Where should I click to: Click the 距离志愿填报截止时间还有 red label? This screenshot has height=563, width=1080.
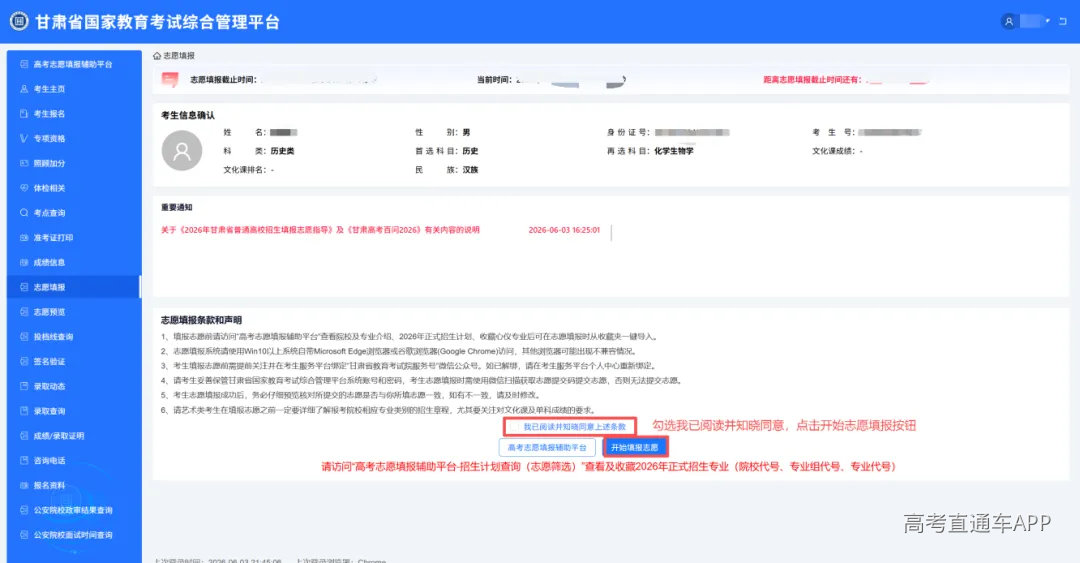812,80
